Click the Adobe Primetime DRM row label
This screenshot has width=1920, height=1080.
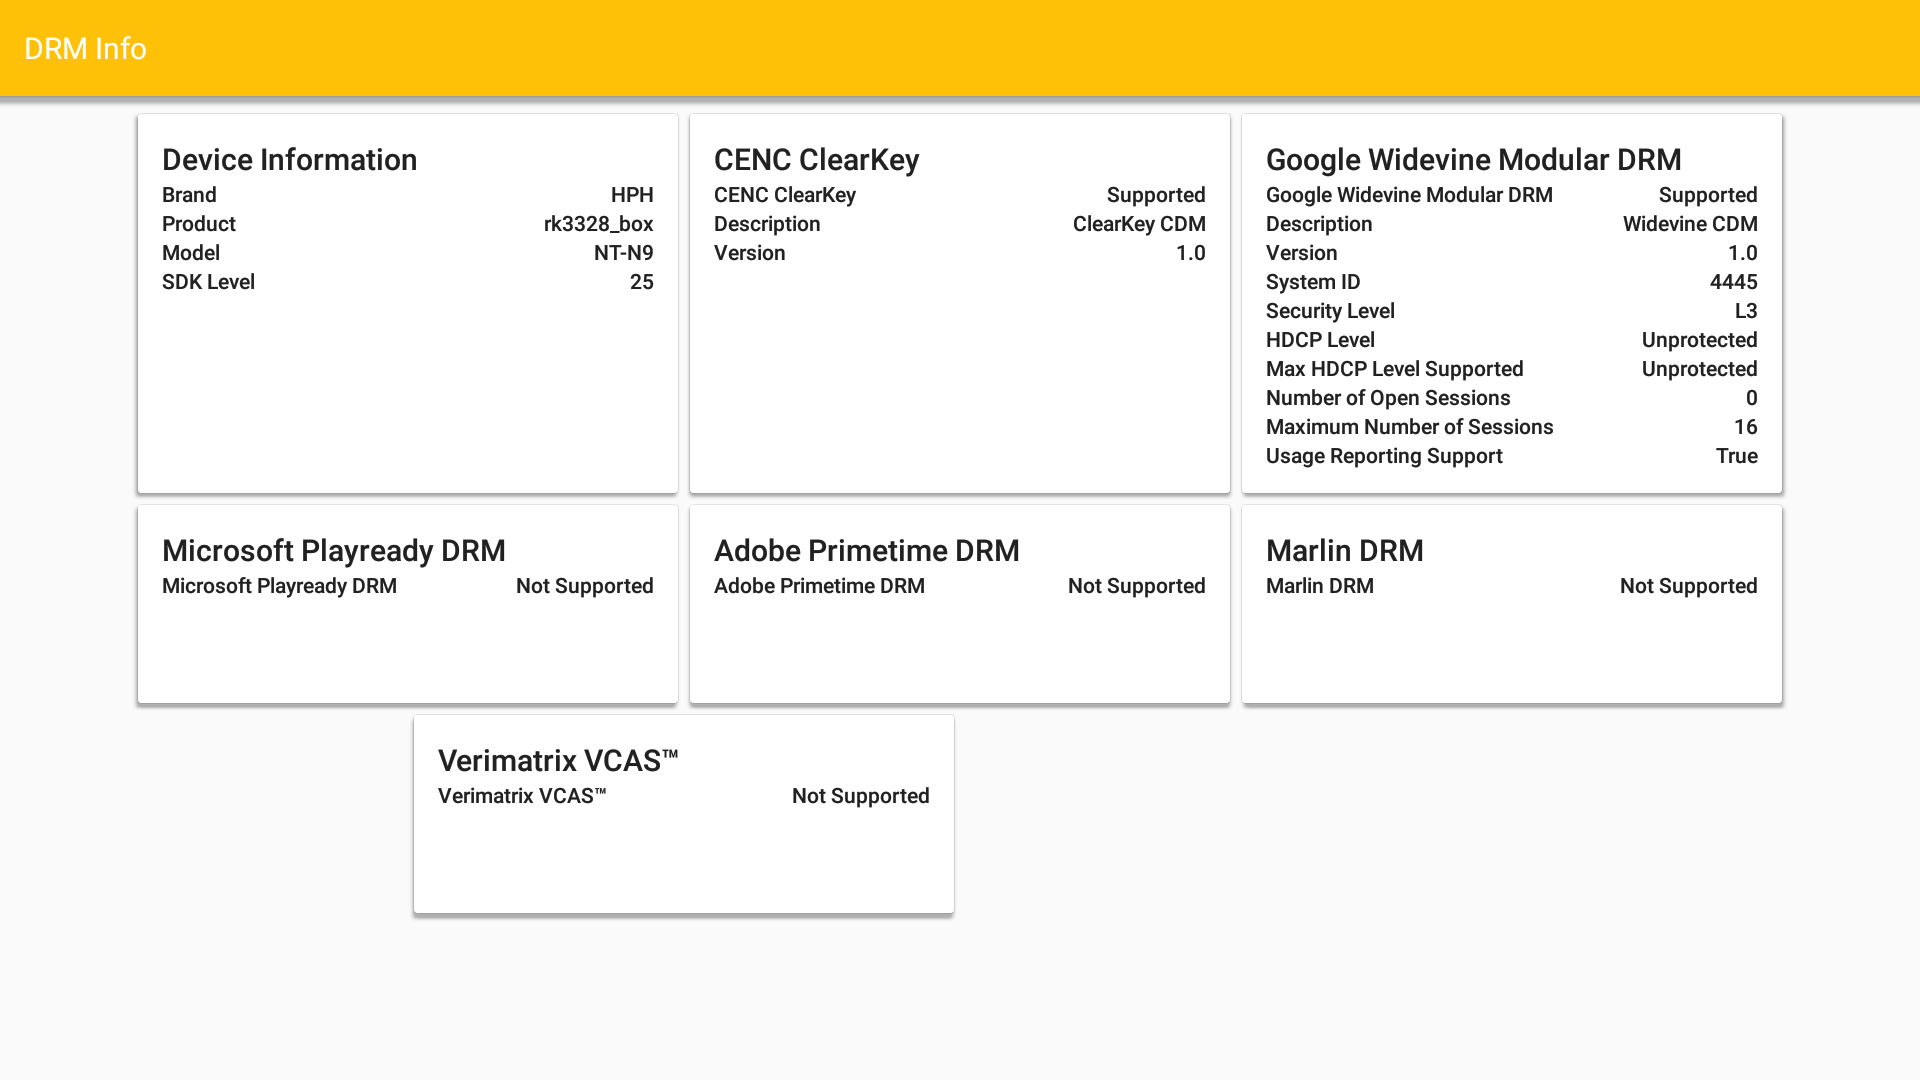click(819, 586)
